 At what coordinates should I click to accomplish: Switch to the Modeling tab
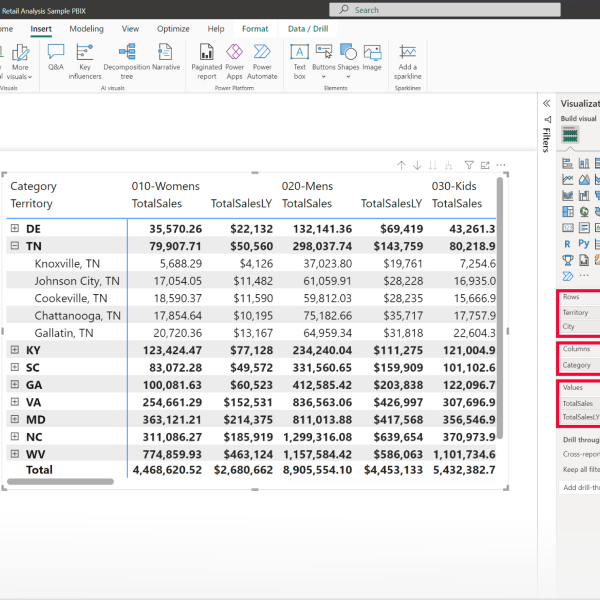point(86,29)
